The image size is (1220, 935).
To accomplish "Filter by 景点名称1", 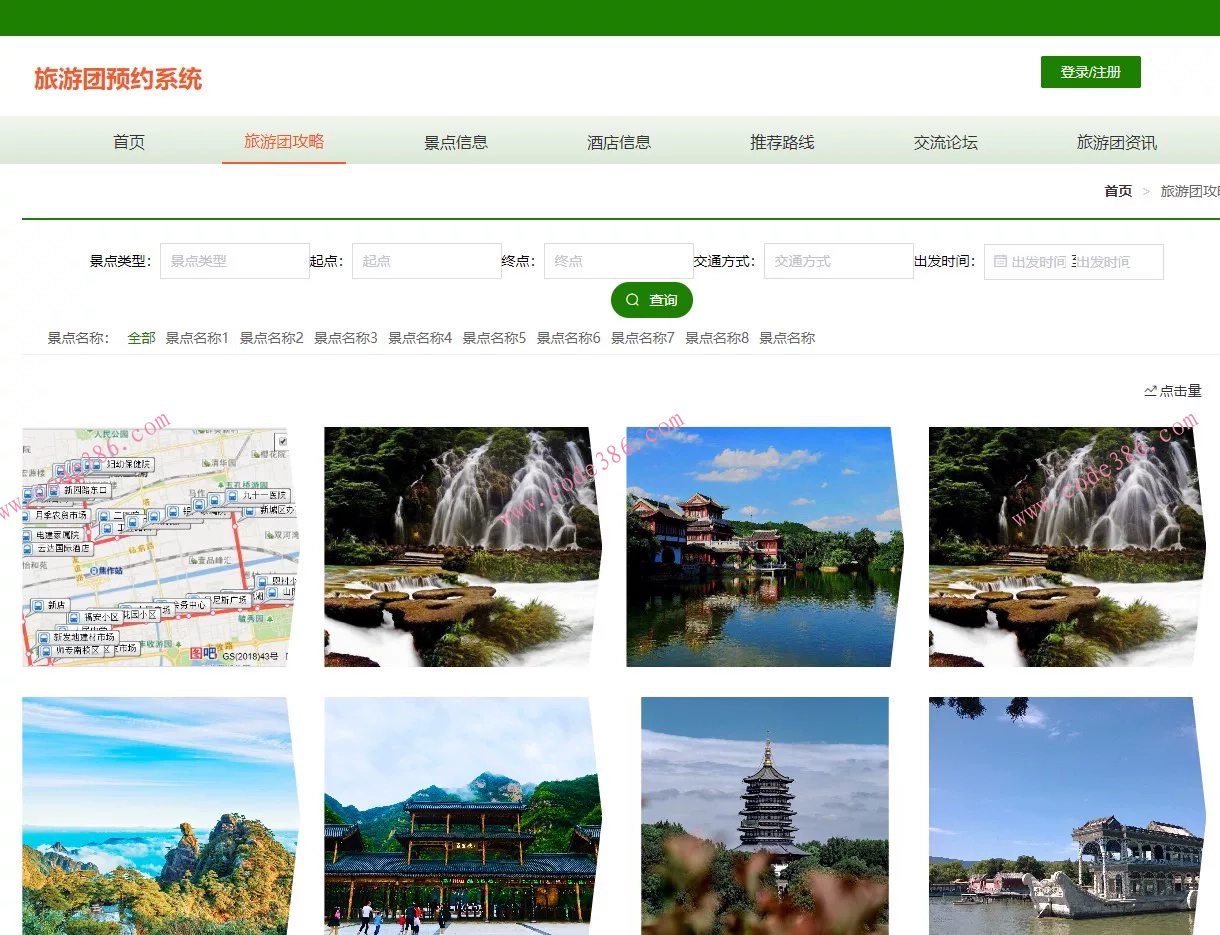I will point(197,338).
